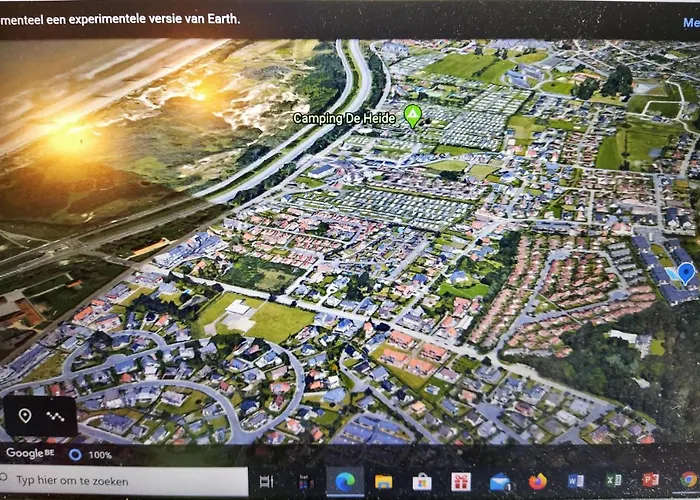Image resolution: width=700 pixels, height=500 pixels.
Task: Launch Microsoft Store from taskbar
Action: (x=422, y=482)
